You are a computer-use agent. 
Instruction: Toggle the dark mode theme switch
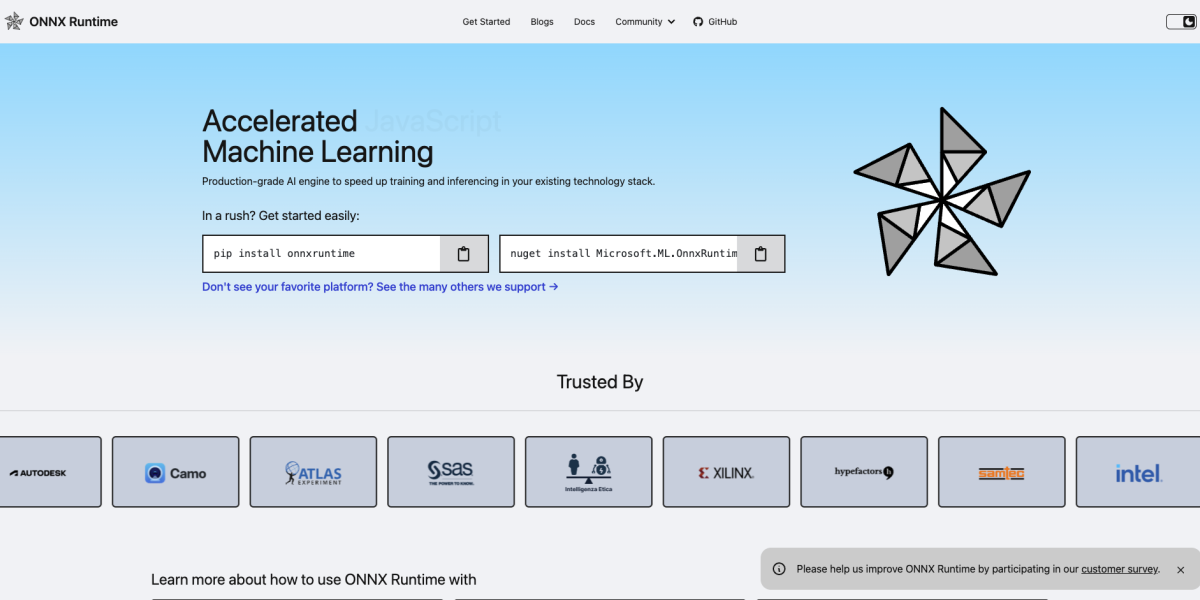click(1180, 22)
